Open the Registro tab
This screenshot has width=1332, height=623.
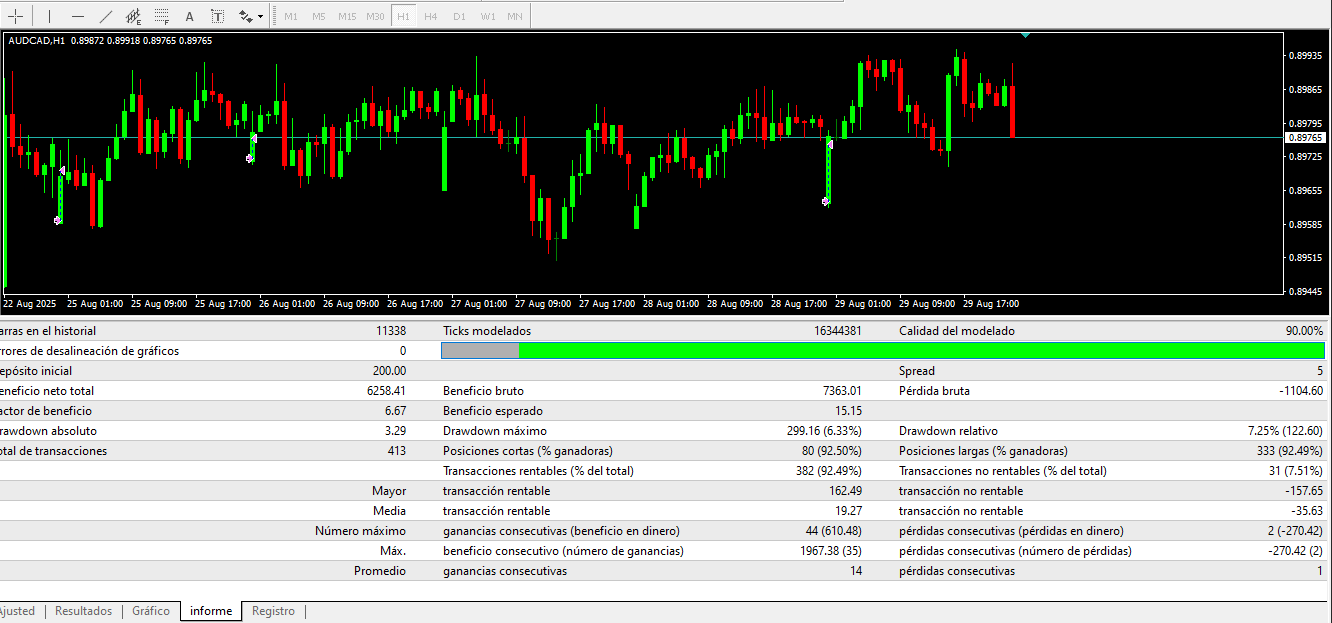click(273, 611)
